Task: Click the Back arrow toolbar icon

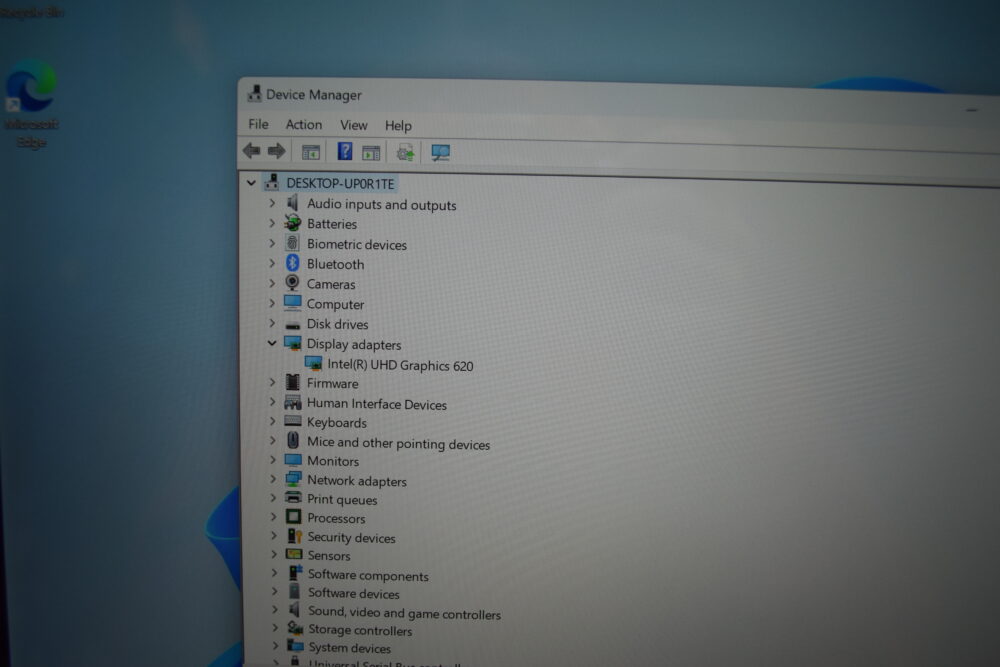Action: [x=251, y=150]
